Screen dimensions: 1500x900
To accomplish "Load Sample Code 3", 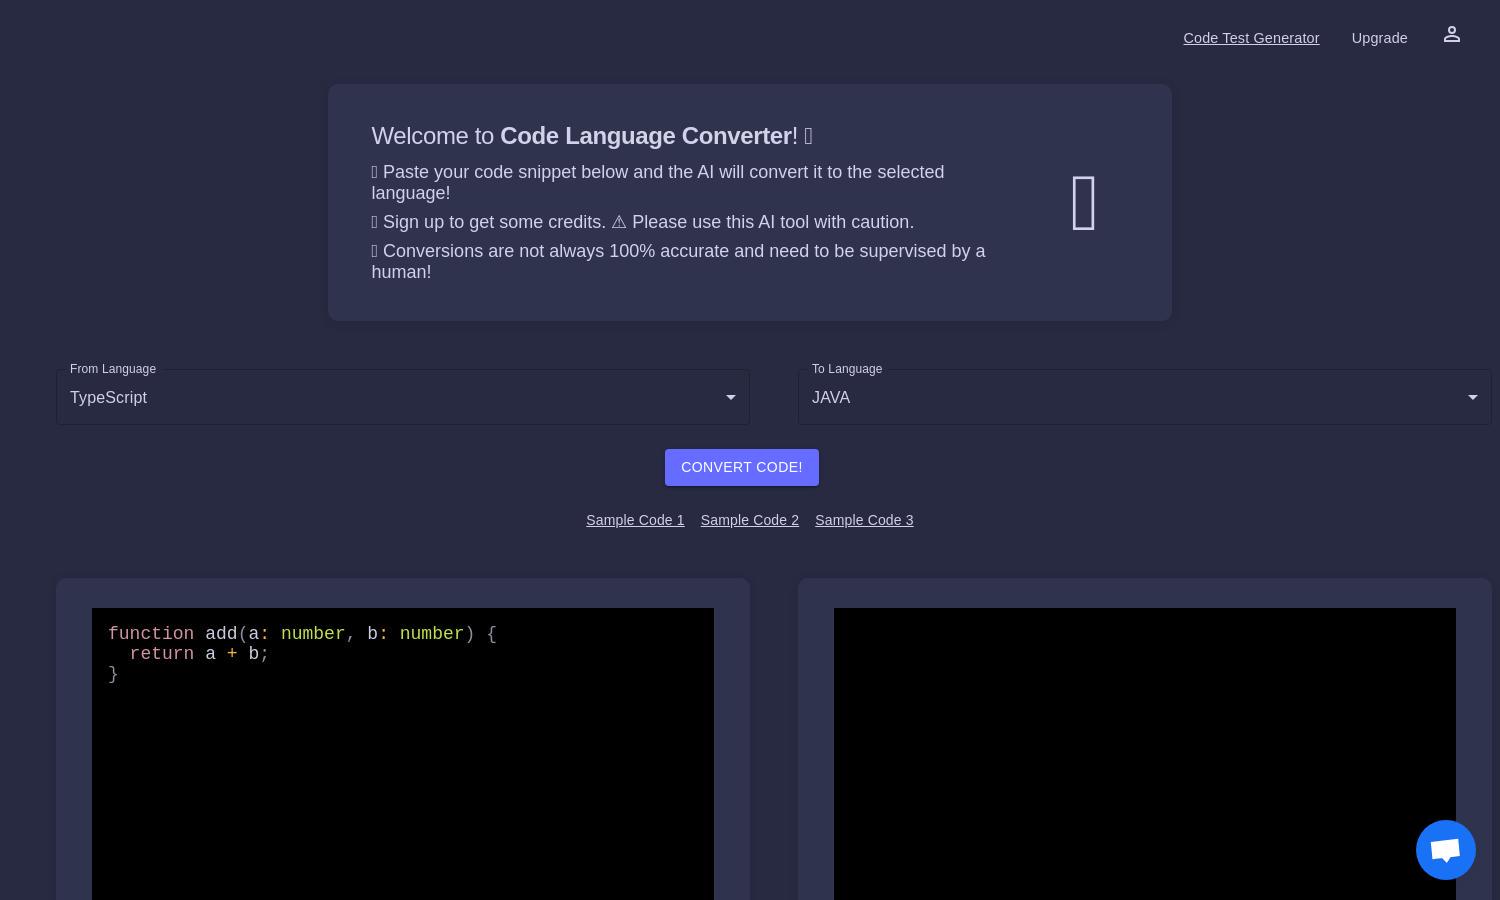I will (864, 520).
